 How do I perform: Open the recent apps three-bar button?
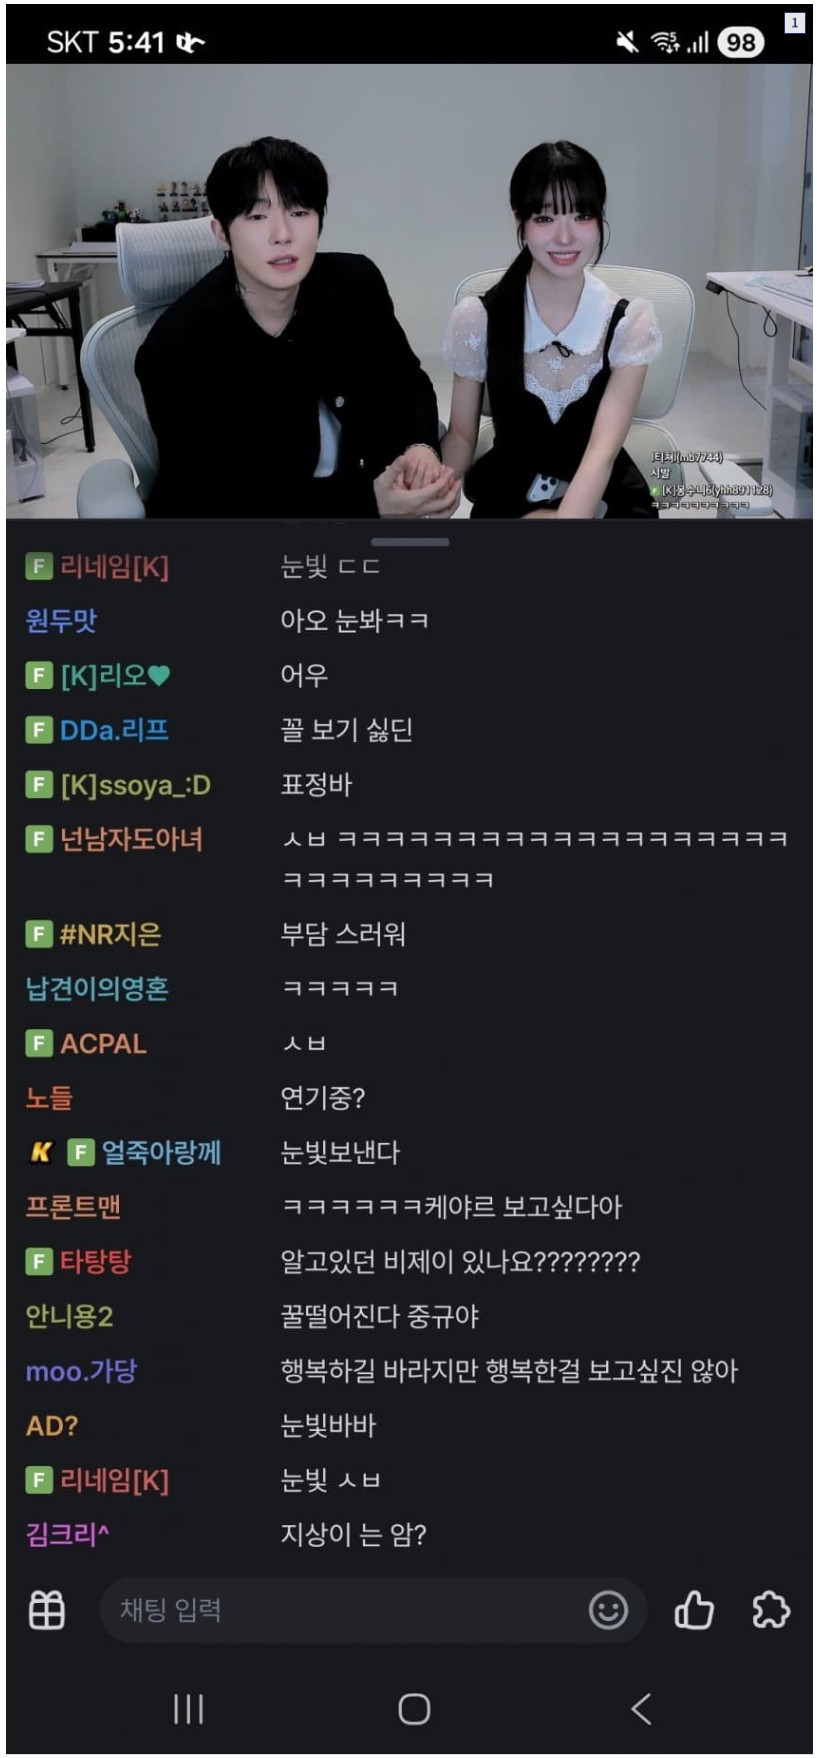188,1709
